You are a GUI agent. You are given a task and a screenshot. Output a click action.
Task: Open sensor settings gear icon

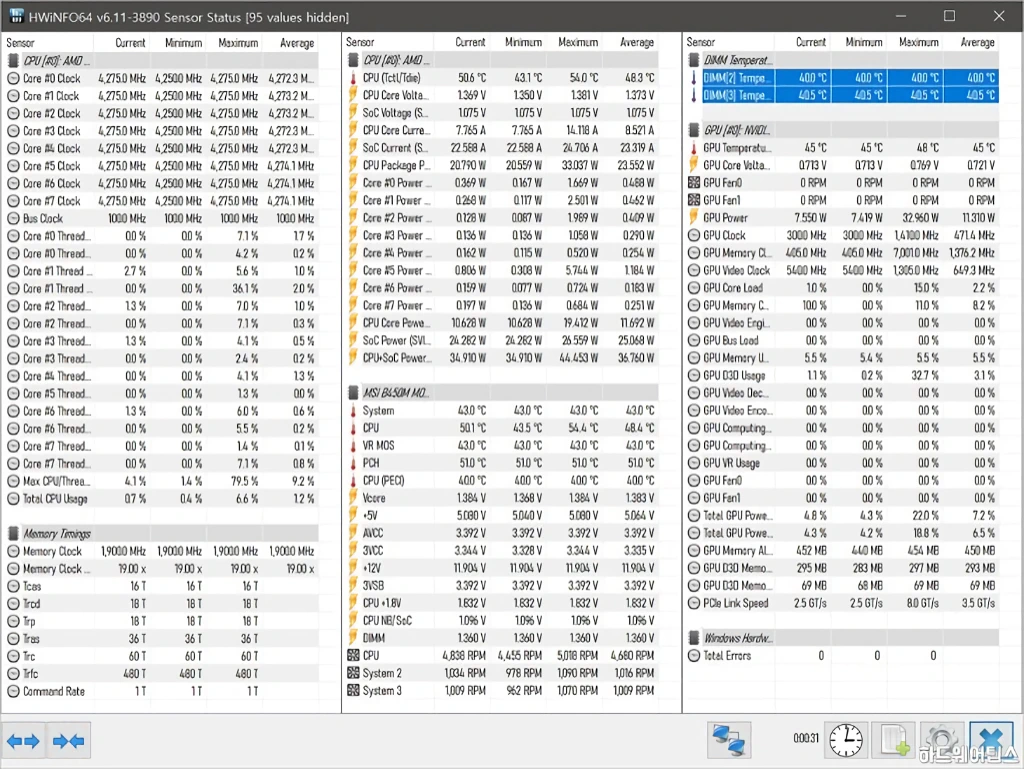[939, 741]
